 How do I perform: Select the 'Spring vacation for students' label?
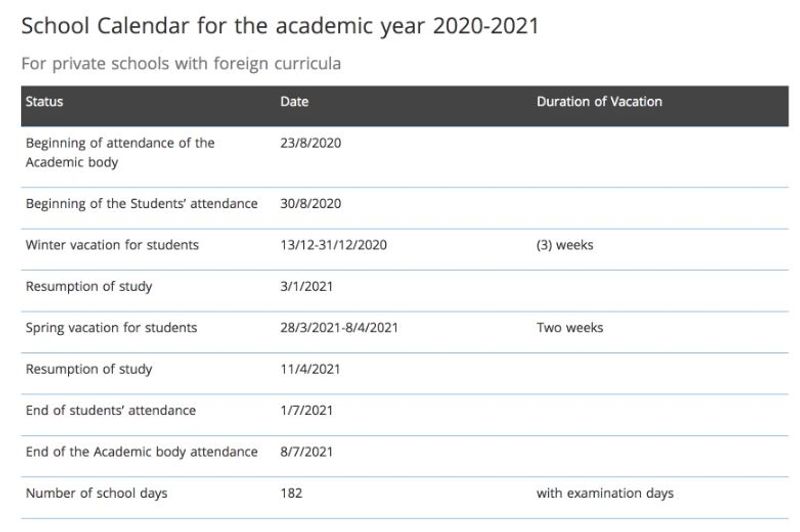point(111,328)
